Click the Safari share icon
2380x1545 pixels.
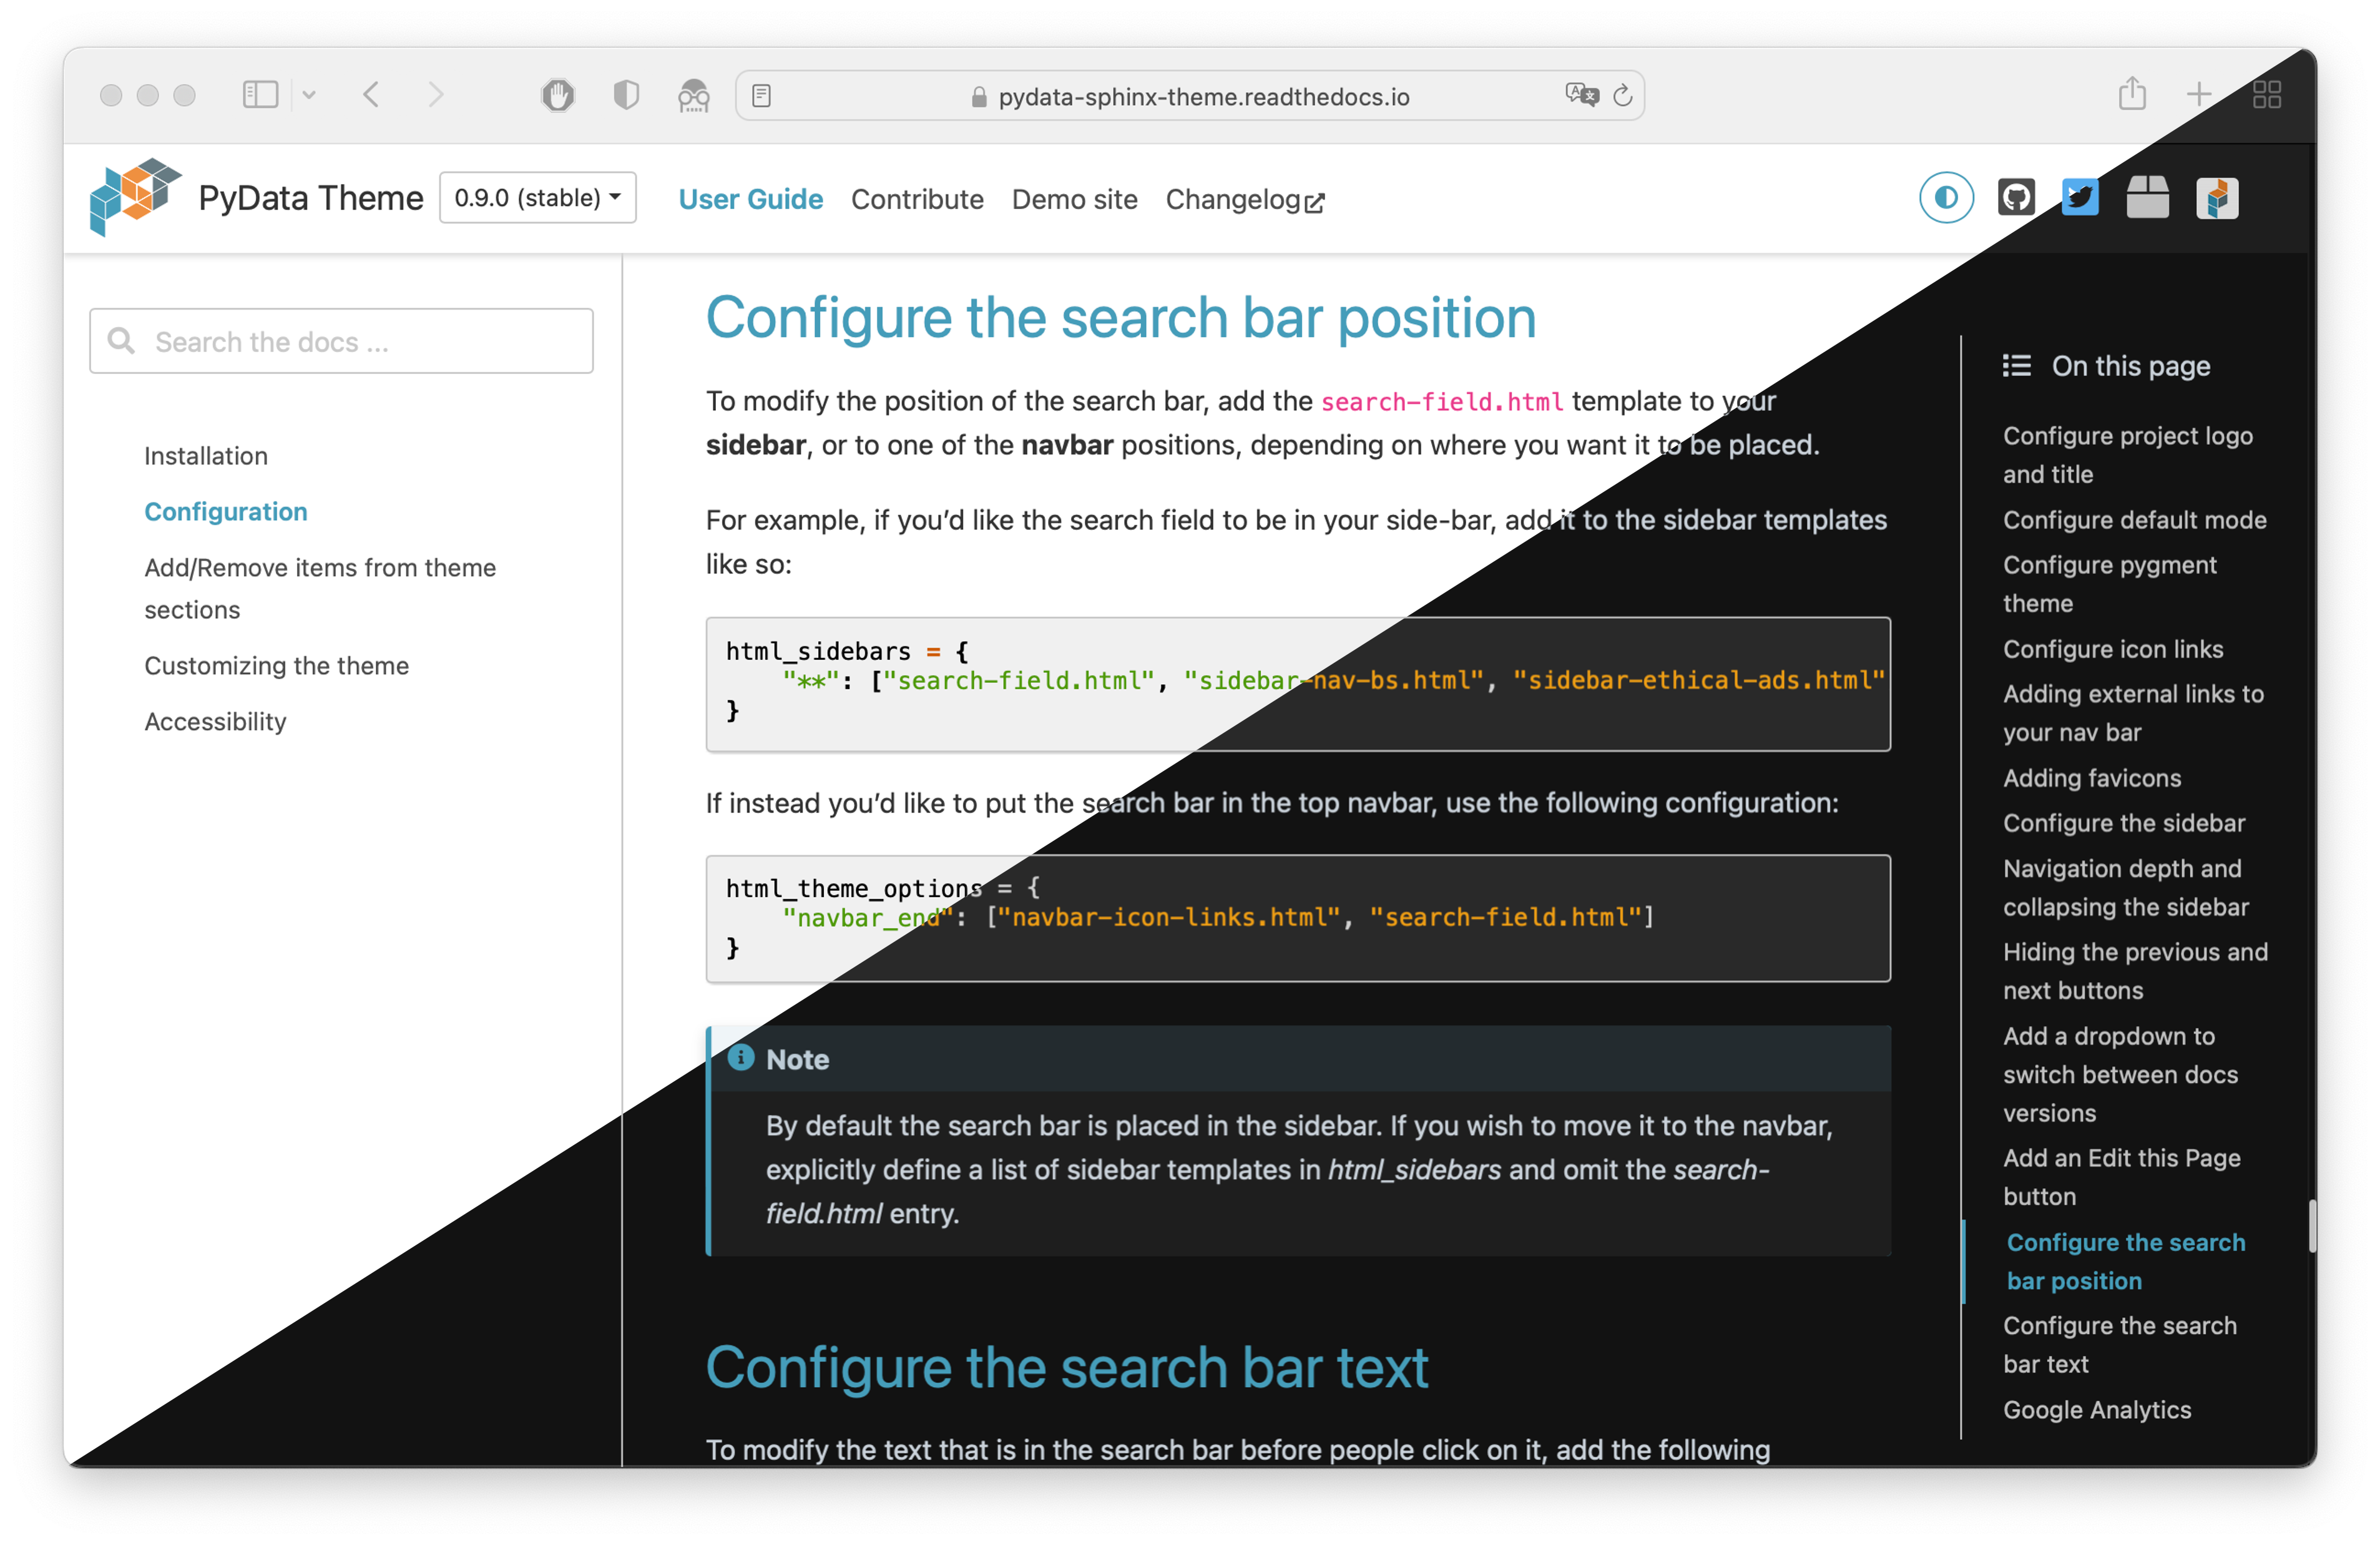click(x=2131, y=94)
